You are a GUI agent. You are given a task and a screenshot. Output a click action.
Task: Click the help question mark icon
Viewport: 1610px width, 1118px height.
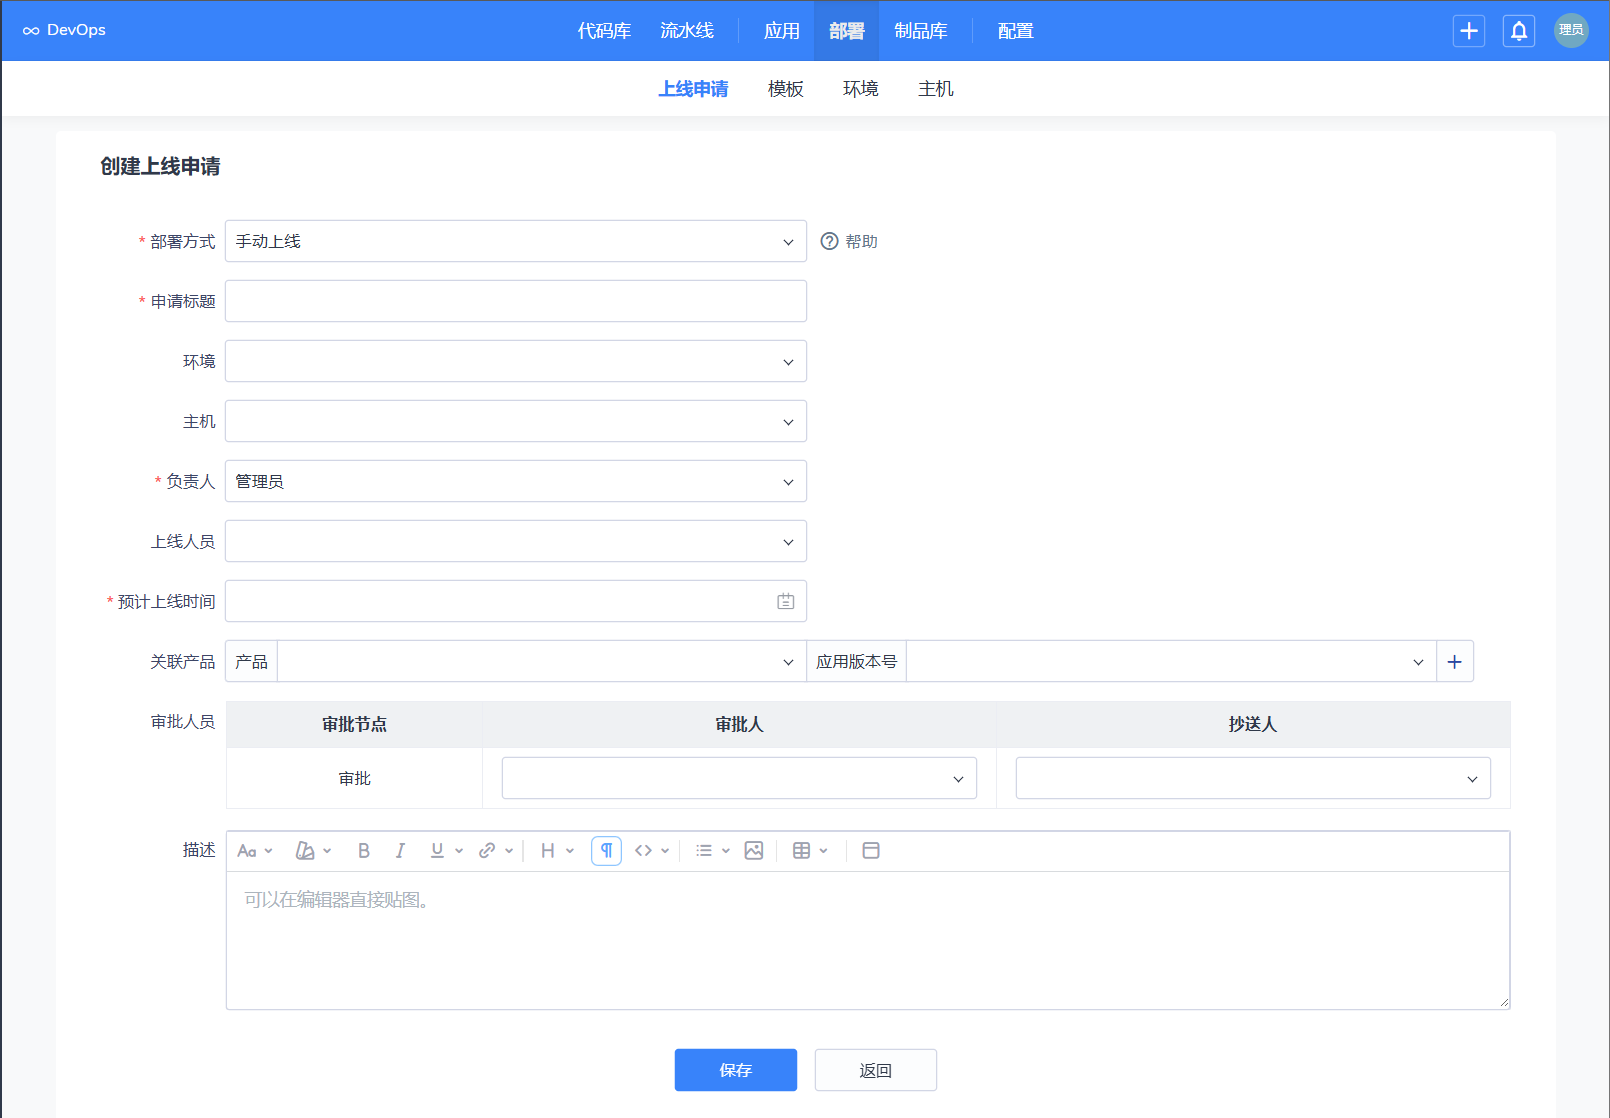(x=829, y=241)
